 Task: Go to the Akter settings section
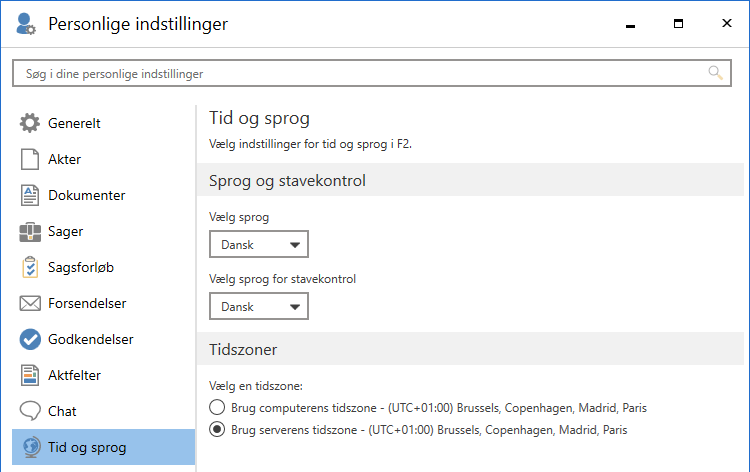click(x=64, y=159)
